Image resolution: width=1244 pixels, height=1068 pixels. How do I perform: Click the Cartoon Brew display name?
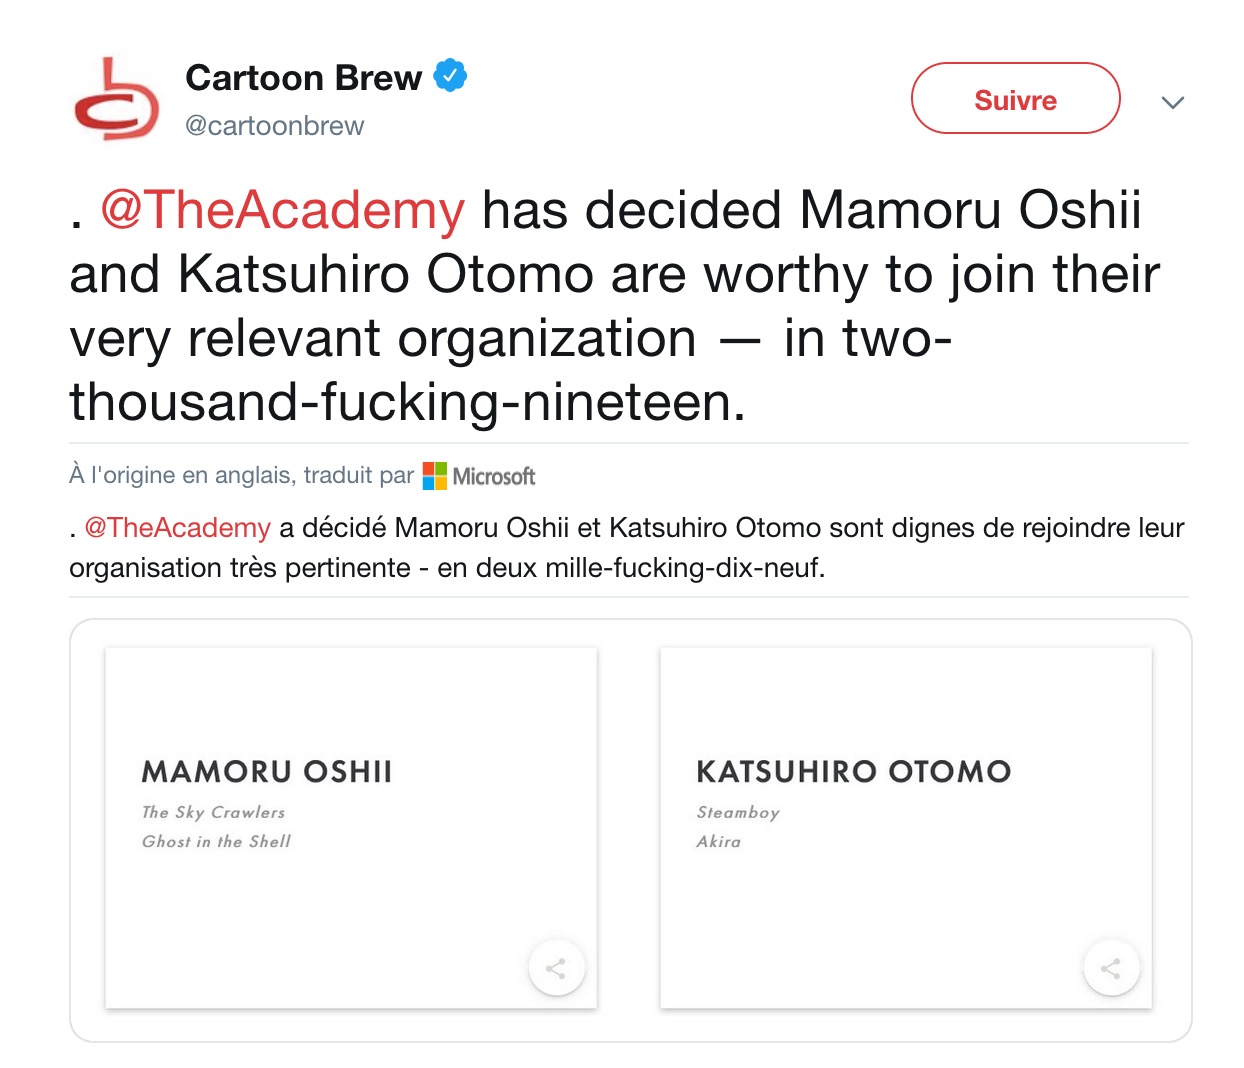(x=303, y=78)
